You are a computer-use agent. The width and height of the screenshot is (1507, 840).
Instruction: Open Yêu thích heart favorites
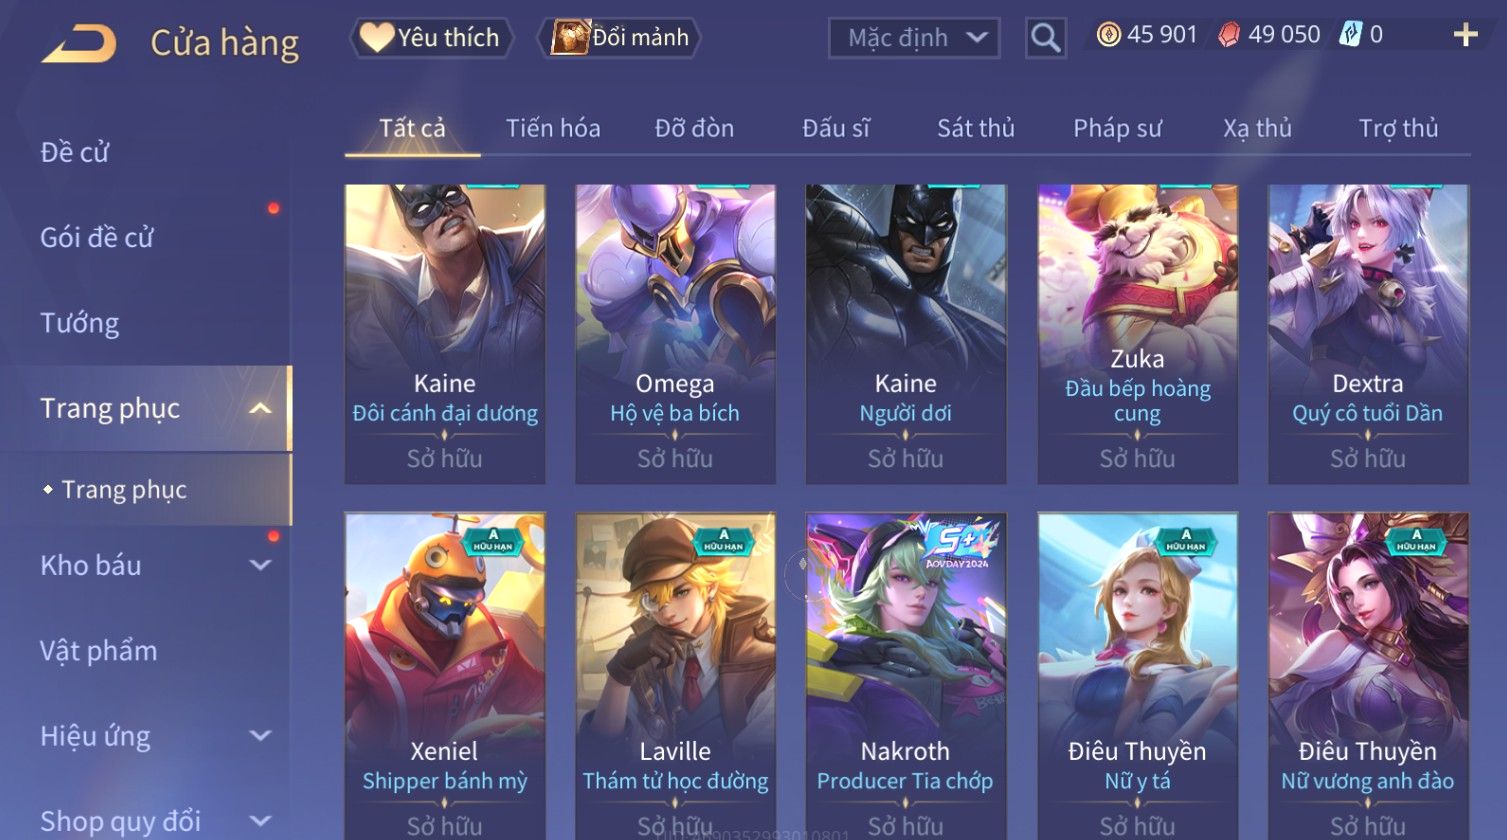pos(431,38)
